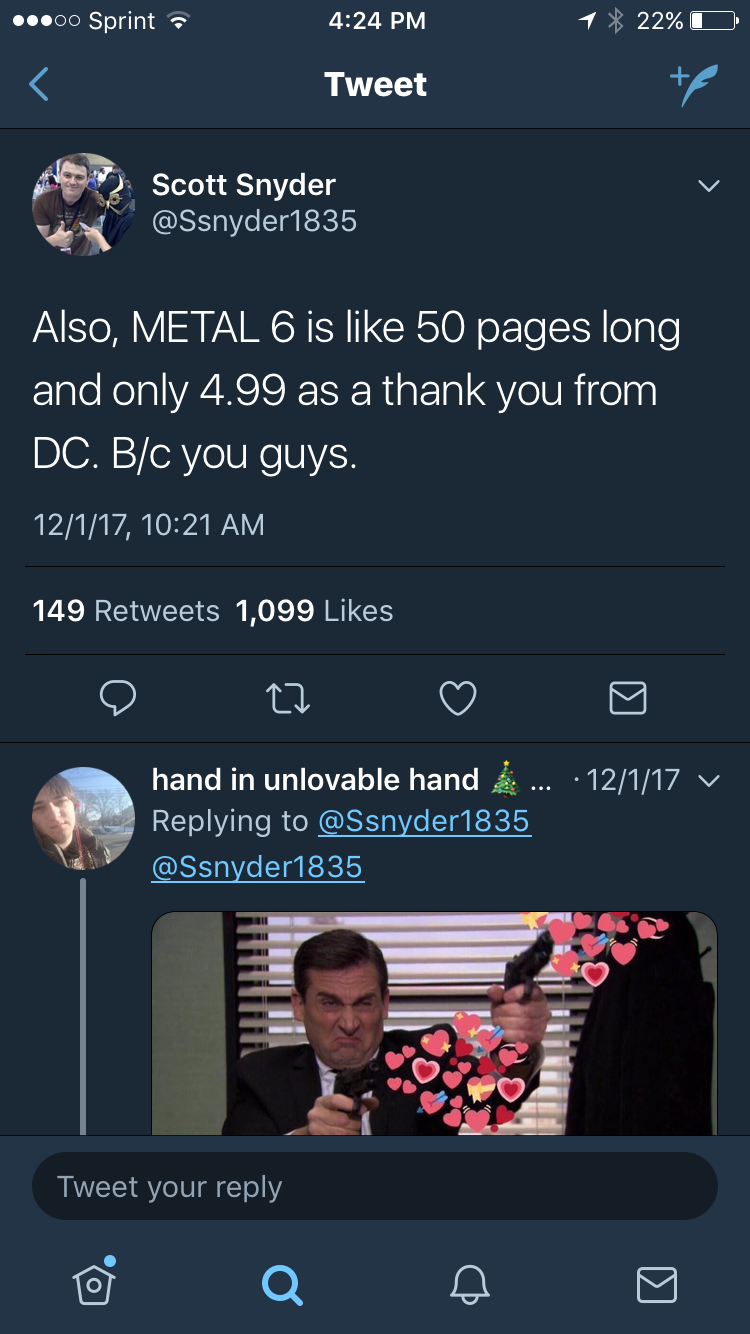Viewport: 750px width, 1334px height.
Task: Share the tweet via the envelope message icon
Action: (628, 698)
